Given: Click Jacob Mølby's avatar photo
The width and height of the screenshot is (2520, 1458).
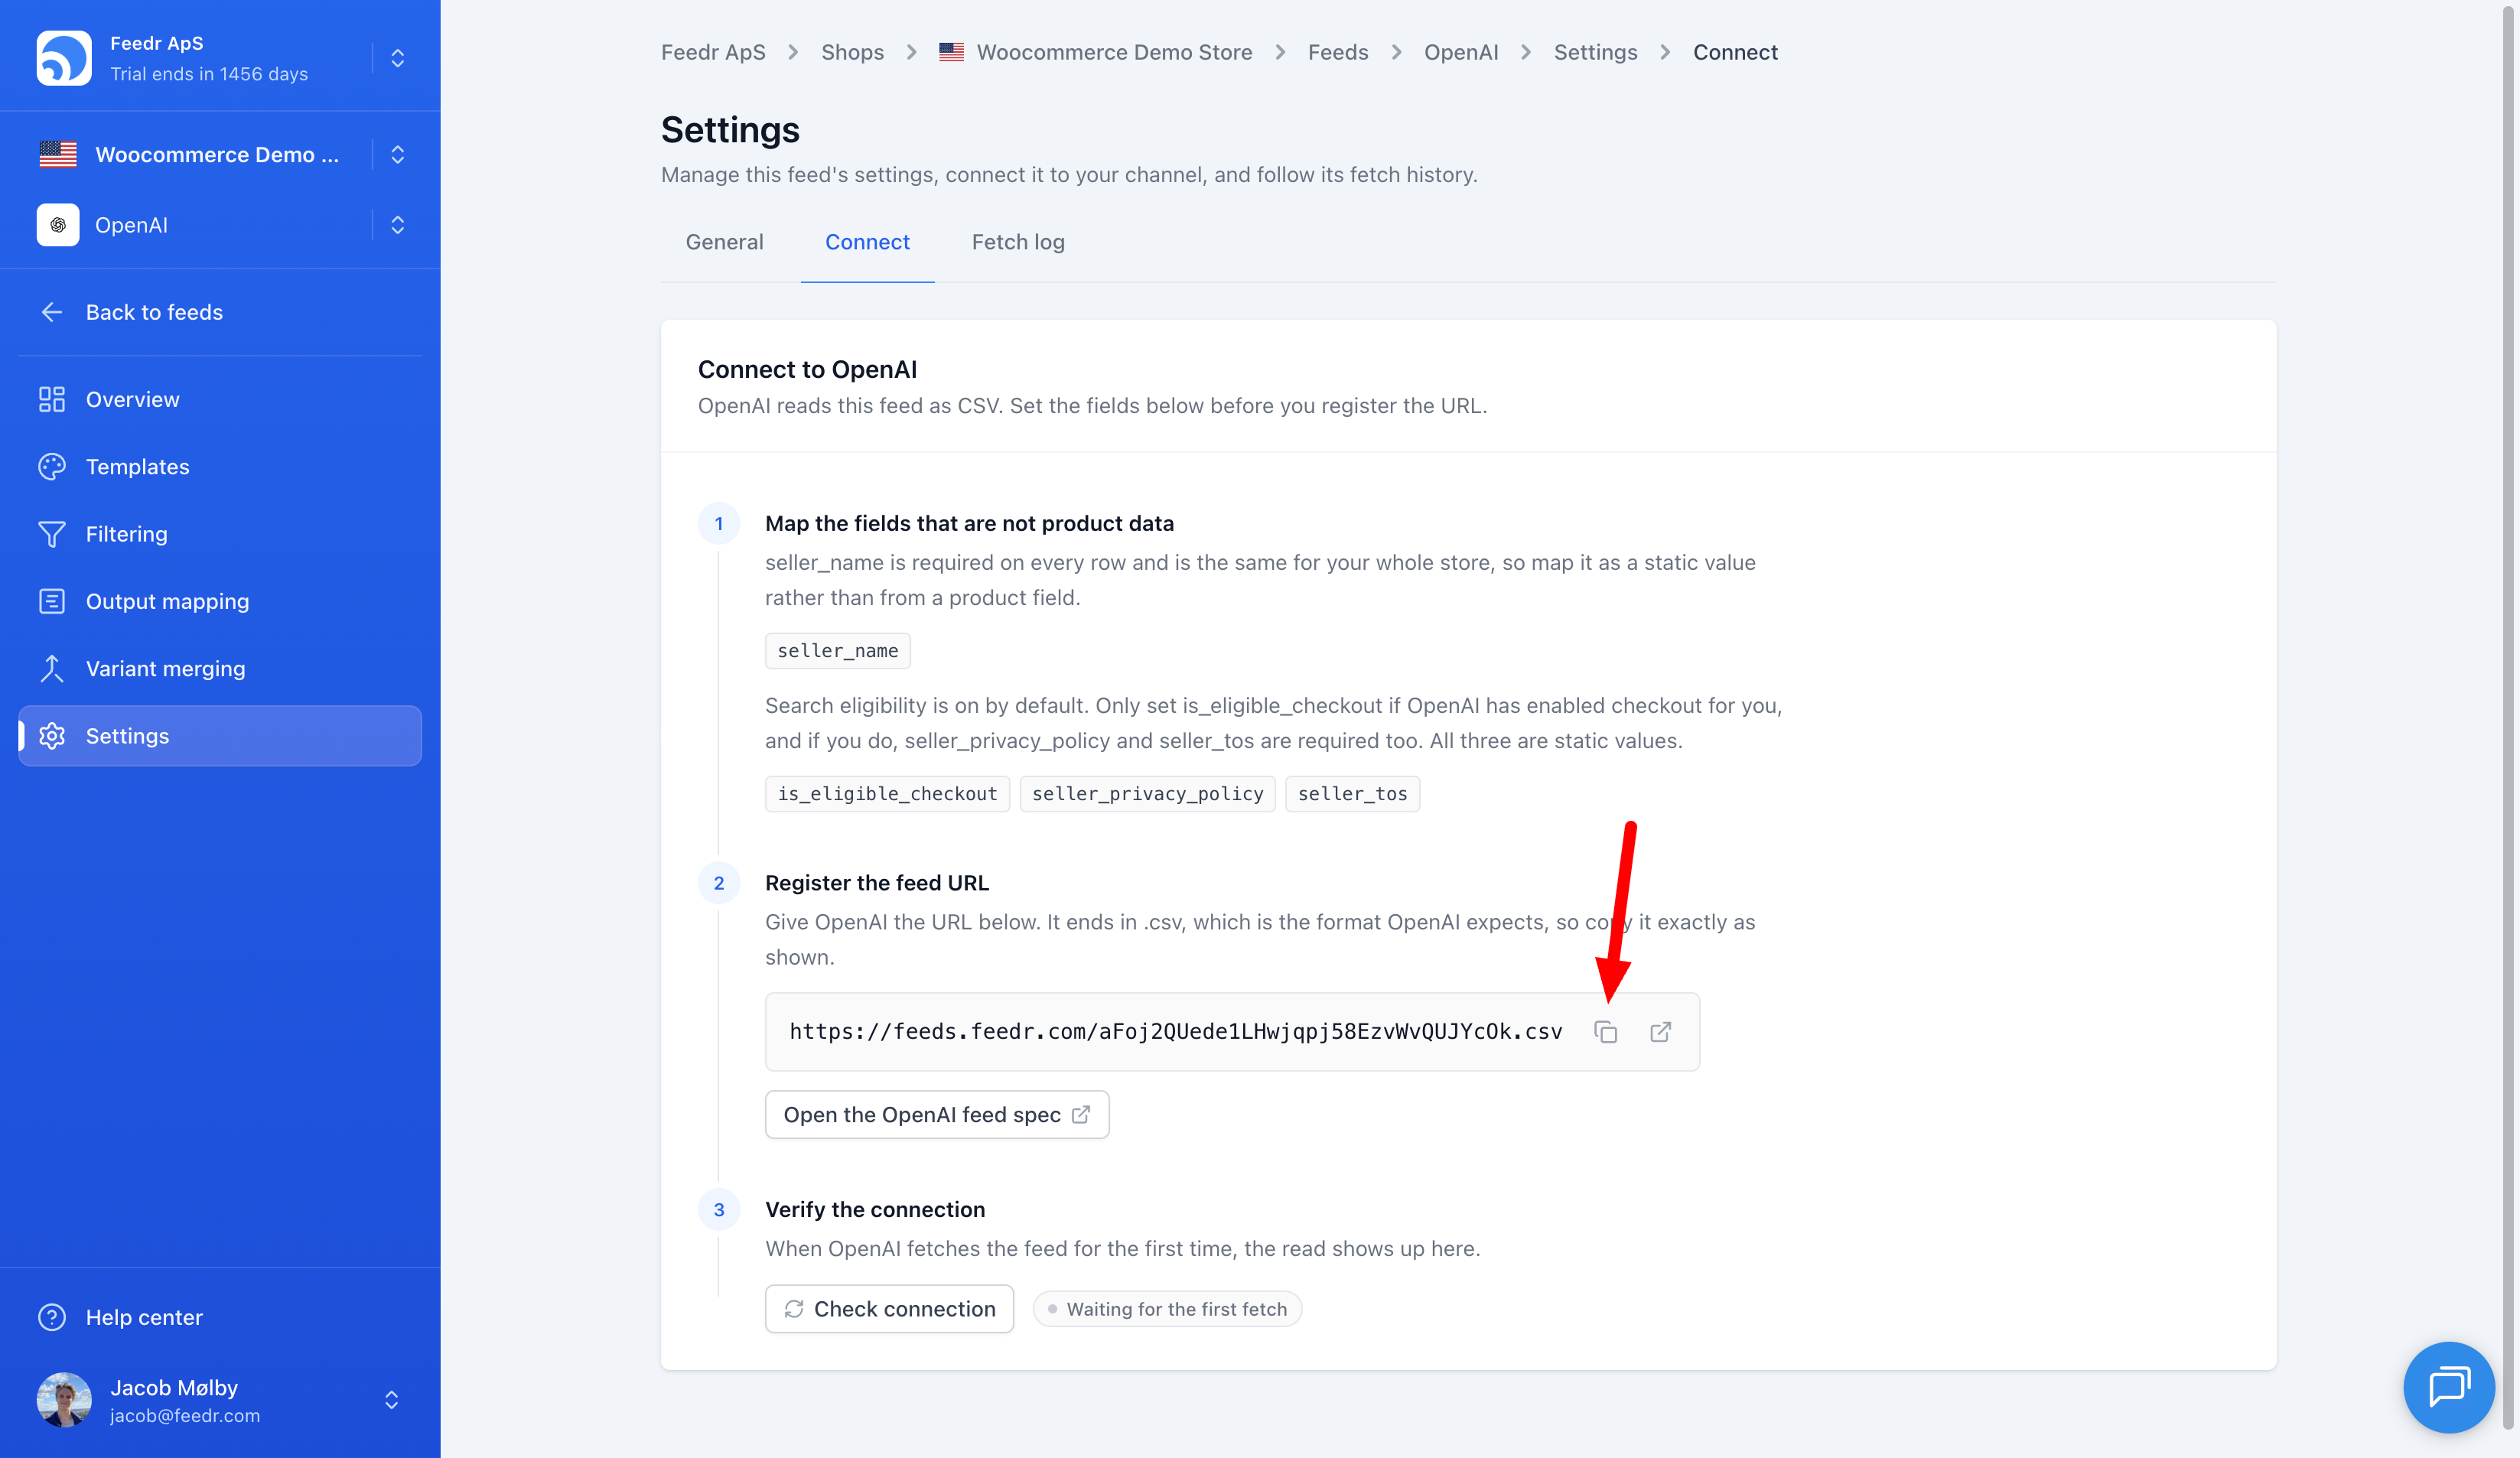Looking at the screenshot, I should [x=64, y=1400].
